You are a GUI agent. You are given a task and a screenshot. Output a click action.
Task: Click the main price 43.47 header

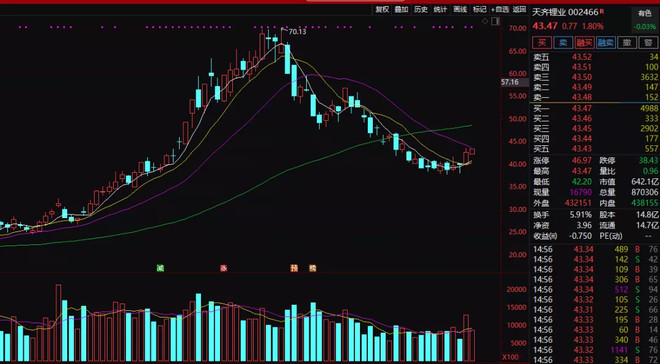point(545,26)
